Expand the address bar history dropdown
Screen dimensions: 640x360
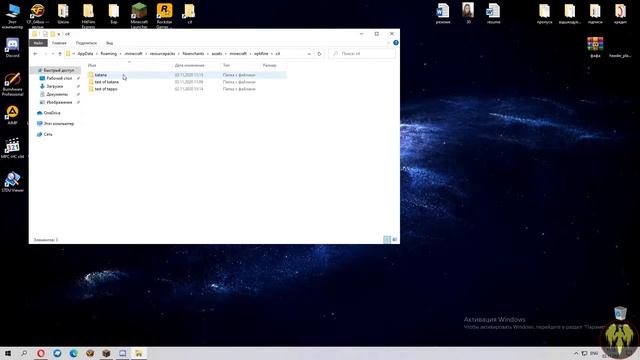coord(309,53)
